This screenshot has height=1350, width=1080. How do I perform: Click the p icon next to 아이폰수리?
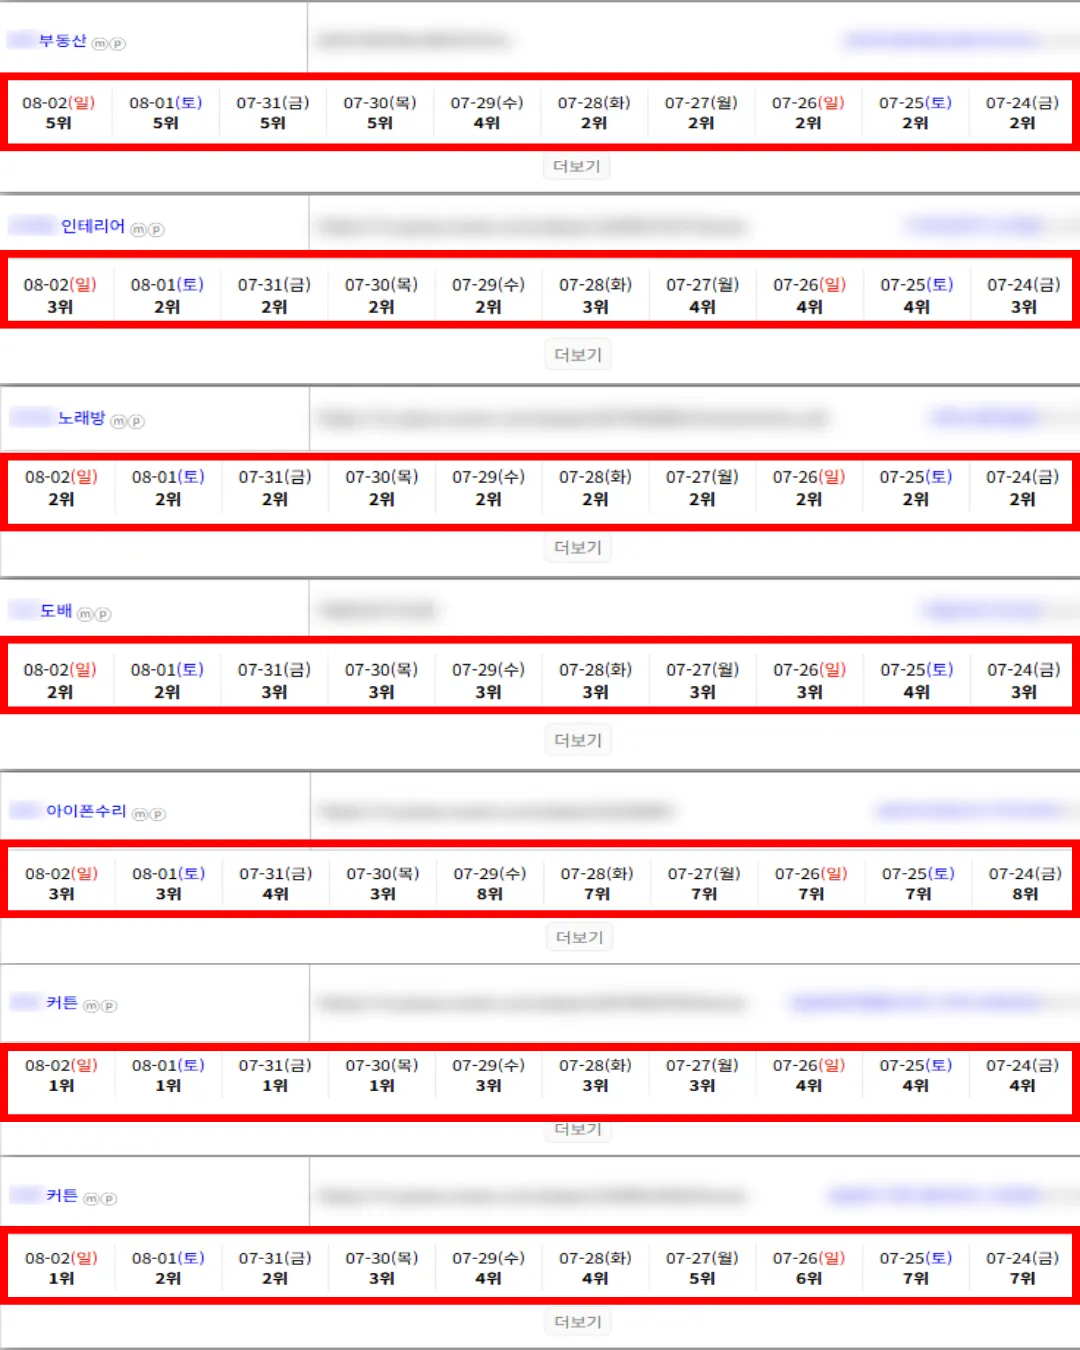(x=158, y=814)
